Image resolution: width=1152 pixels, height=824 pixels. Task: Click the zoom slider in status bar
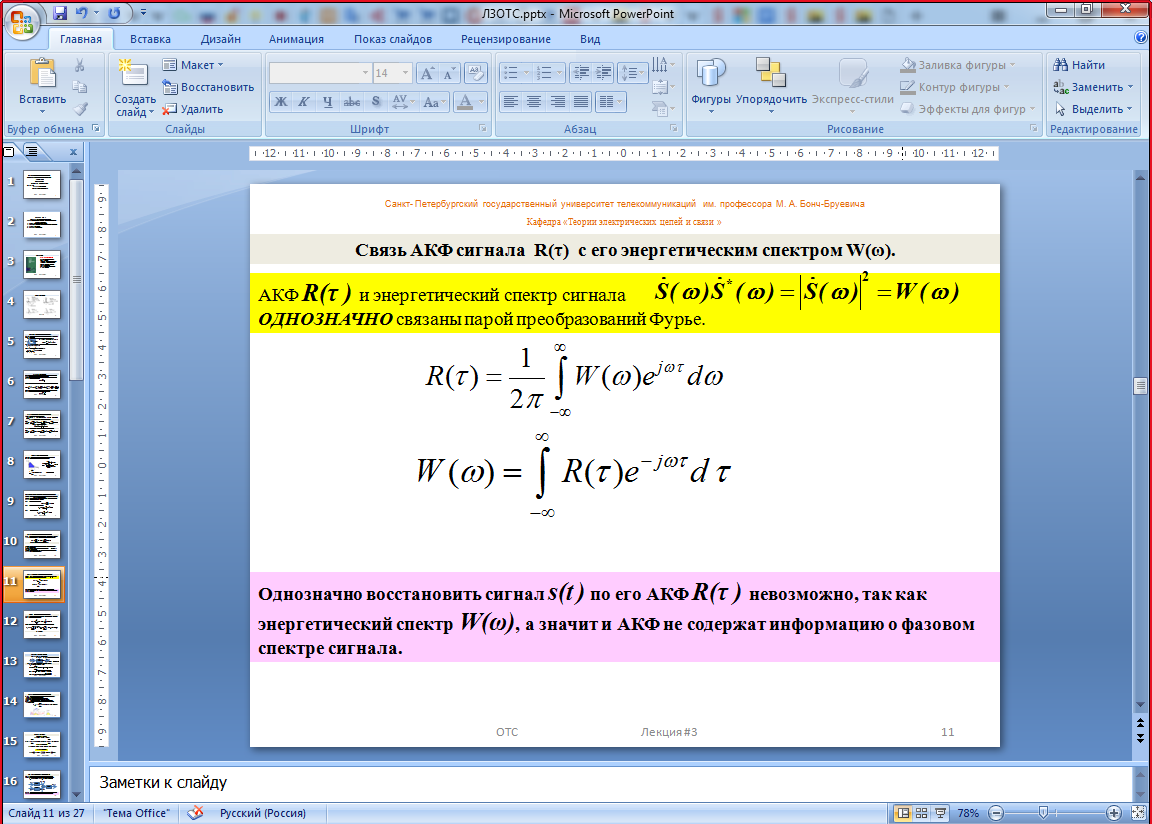(1043, 813)
